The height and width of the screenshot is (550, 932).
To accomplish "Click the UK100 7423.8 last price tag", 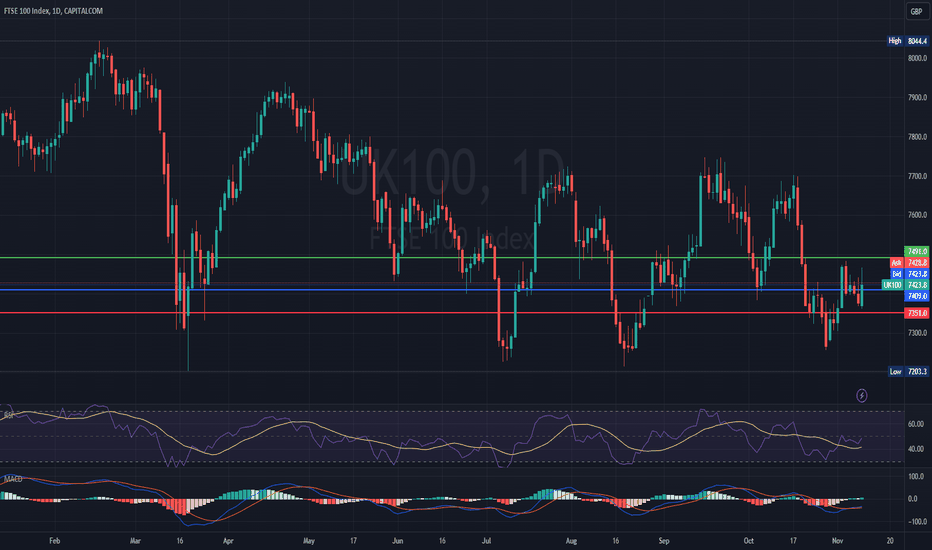I will [x=905, y=285].
